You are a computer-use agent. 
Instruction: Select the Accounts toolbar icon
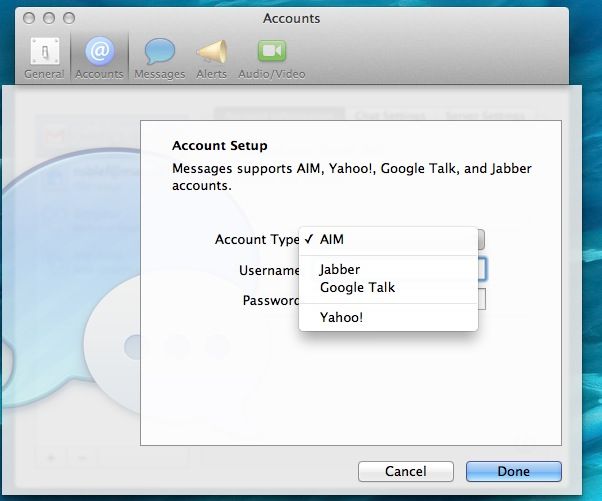tap(99, 58)
